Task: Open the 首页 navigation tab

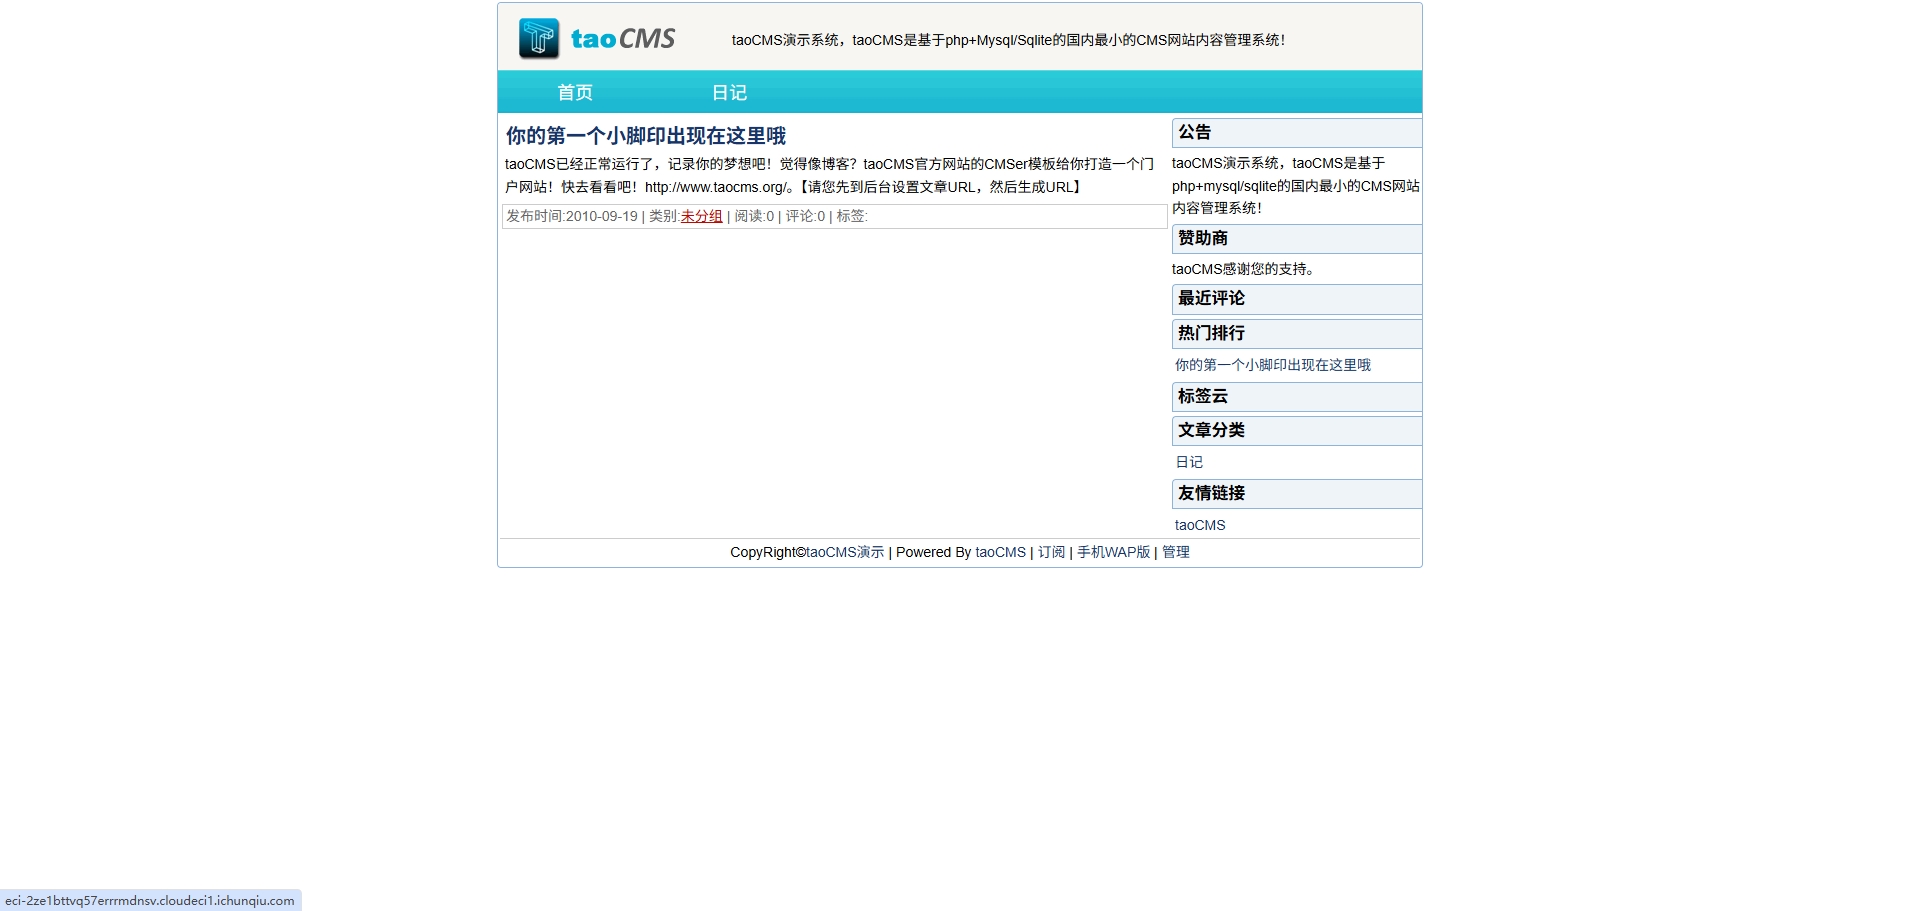Action: [575, 93]
